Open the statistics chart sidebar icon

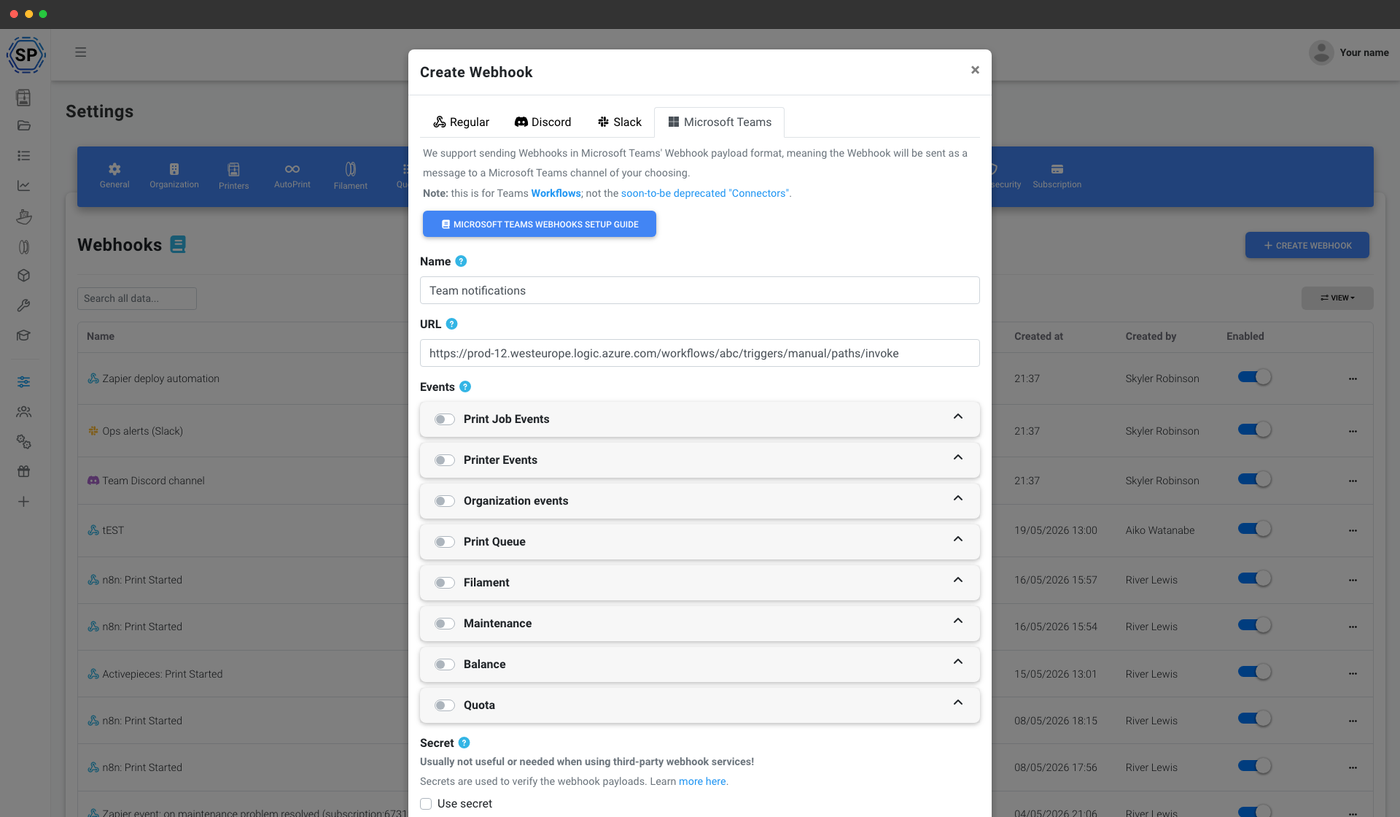point(24,186)
